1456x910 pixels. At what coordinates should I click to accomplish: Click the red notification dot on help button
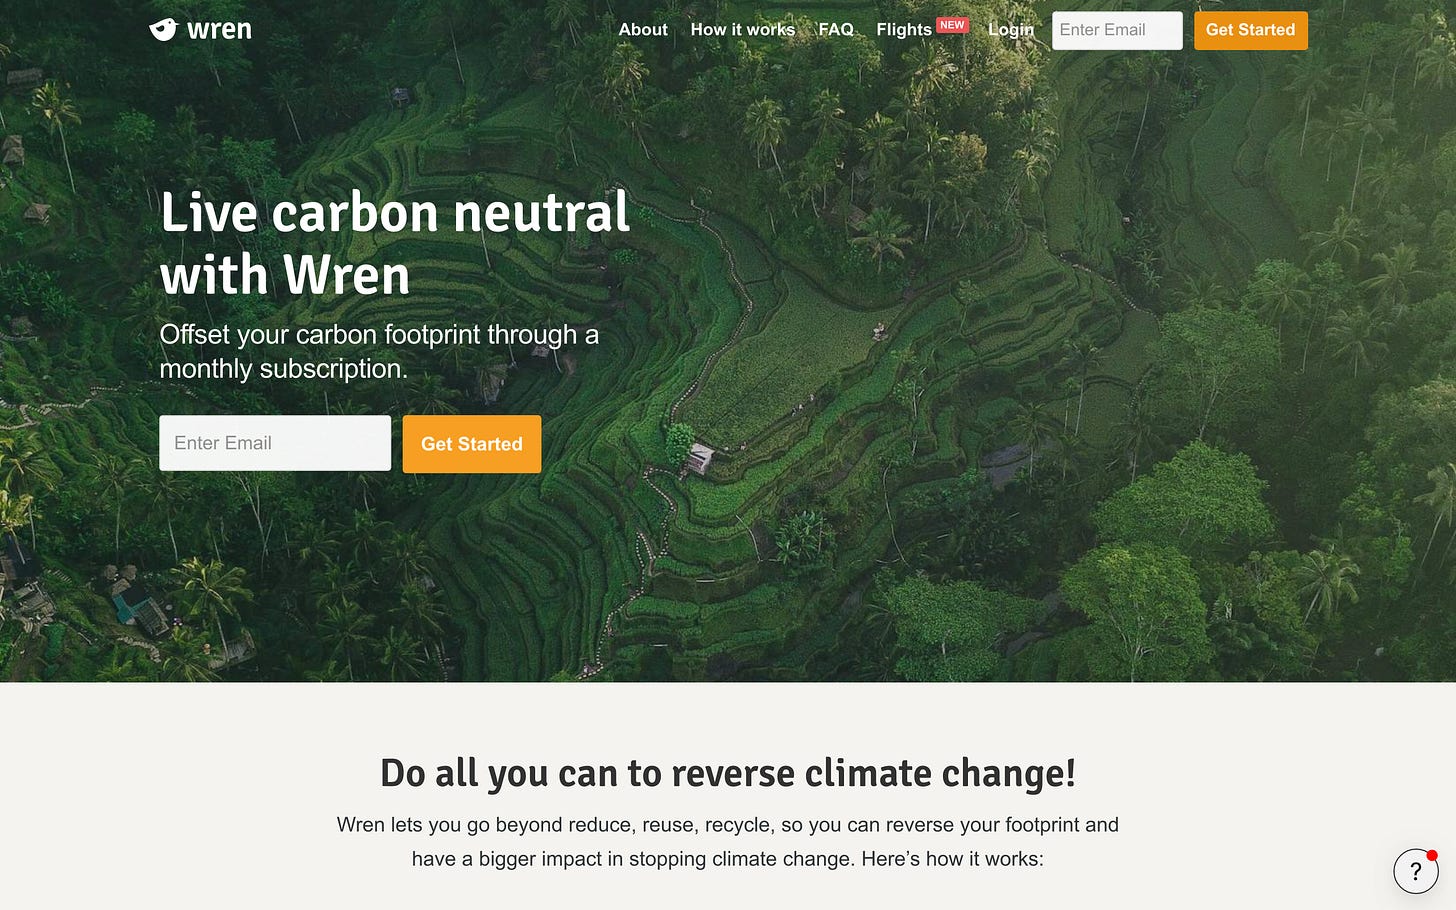(x=1432, y=855)
